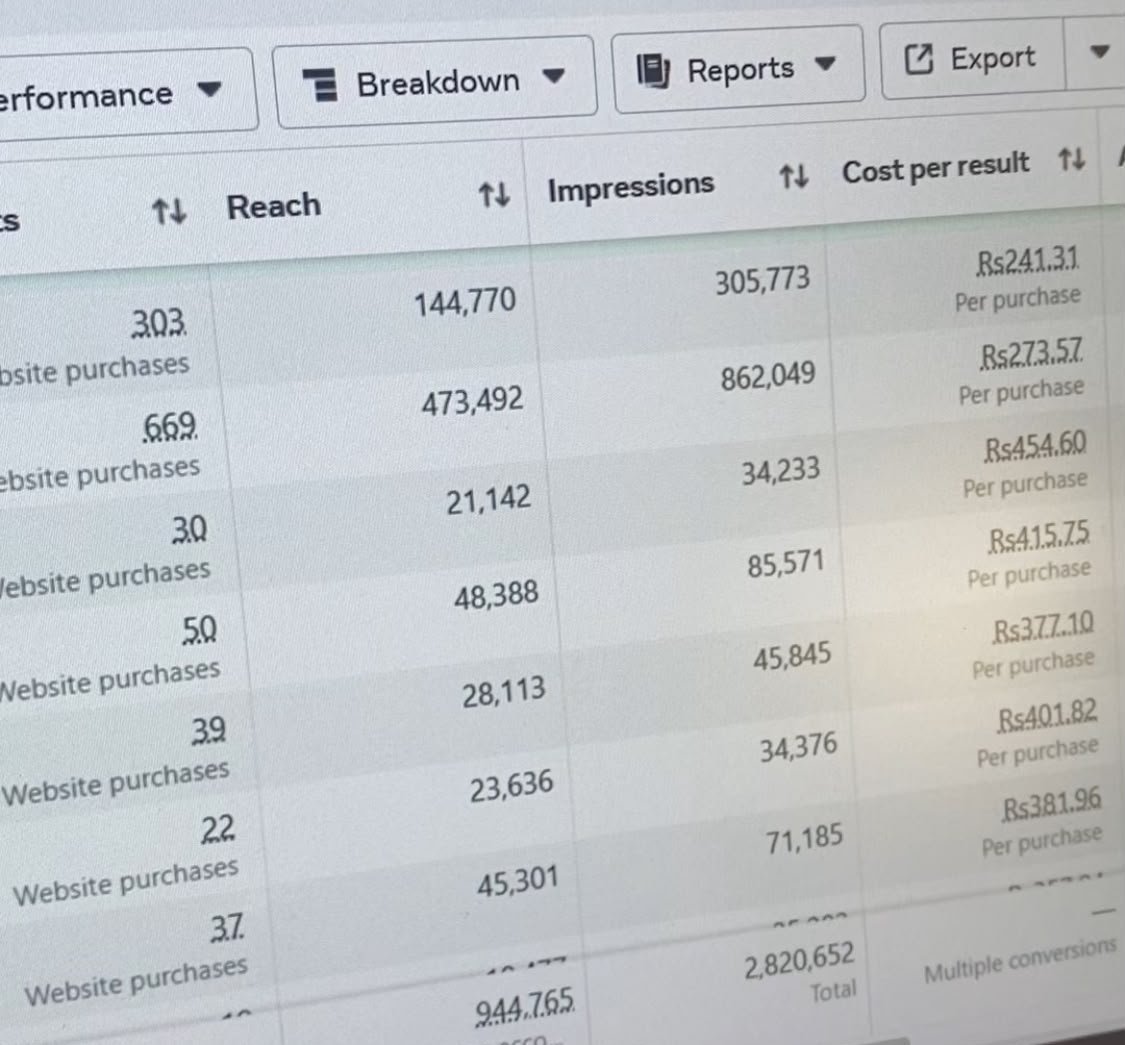
Task: Click the Rs377.10 cost per purchase
Action: [1044, 628]
